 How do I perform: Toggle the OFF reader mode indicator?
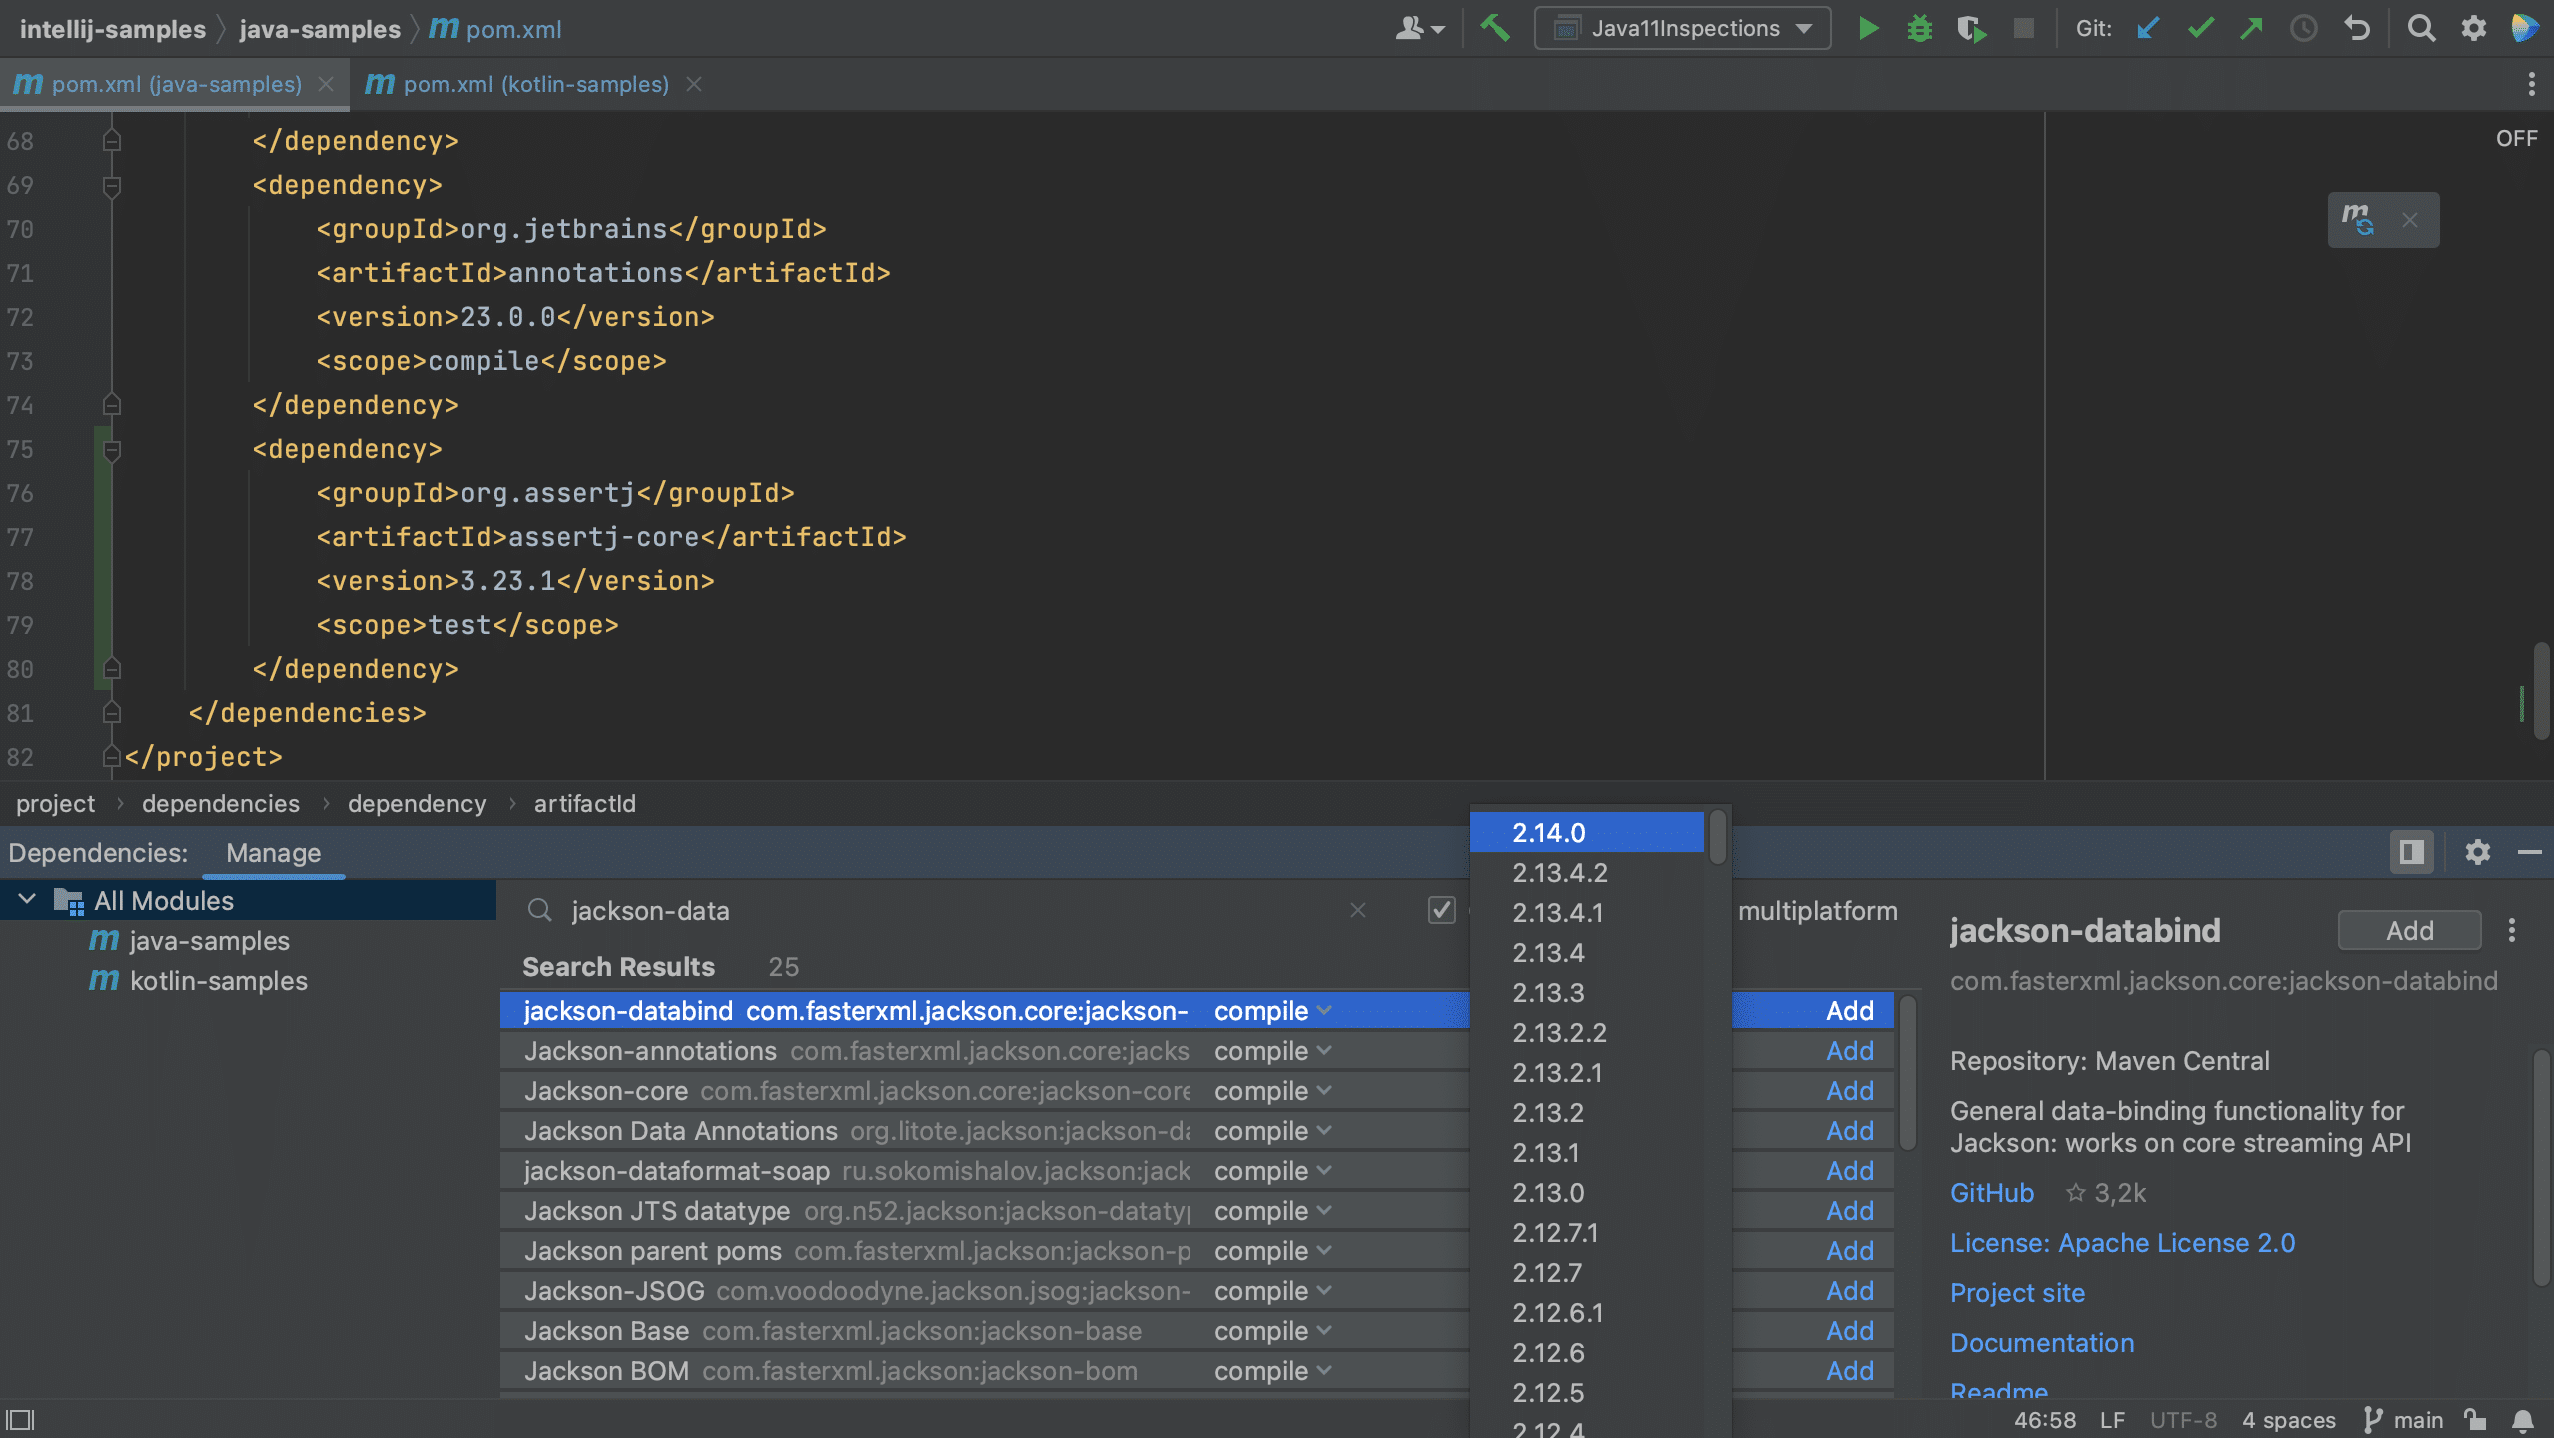coord(2516,138)
